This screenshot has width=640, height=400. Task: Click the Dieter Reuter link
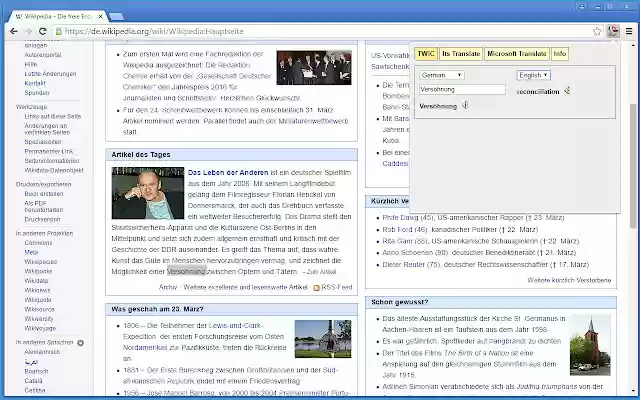click(x=404, y=264)
